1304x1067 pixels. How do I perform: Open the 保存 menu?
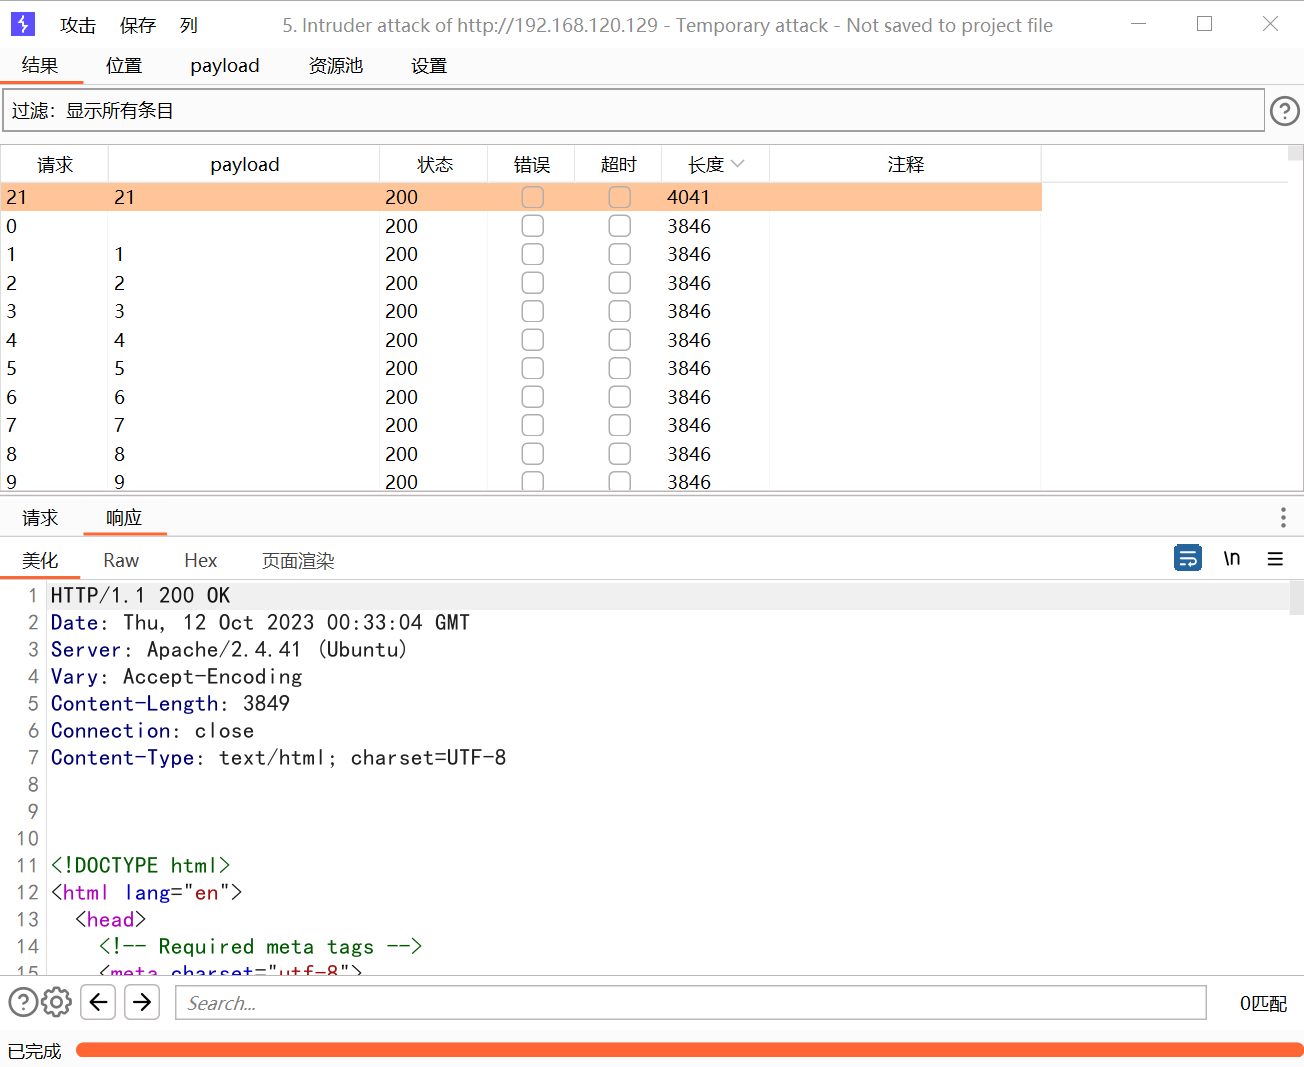[138, 25]
